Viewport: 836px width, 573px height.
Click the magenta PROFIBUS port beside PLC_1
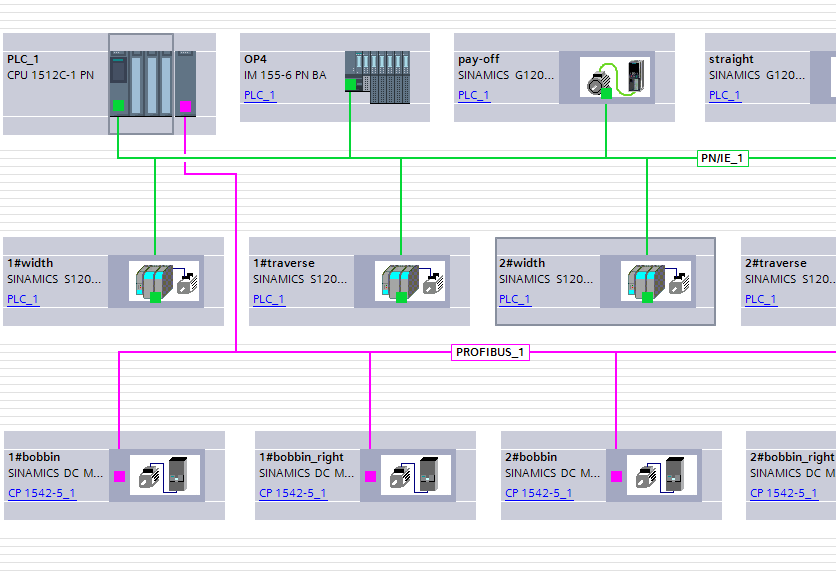click(185, 106)
